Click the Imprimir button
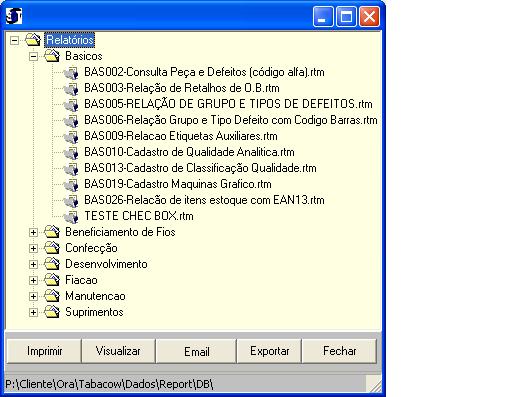Viewport: 513px width, 397px height. pyautogui.click(x=44, y=351)
